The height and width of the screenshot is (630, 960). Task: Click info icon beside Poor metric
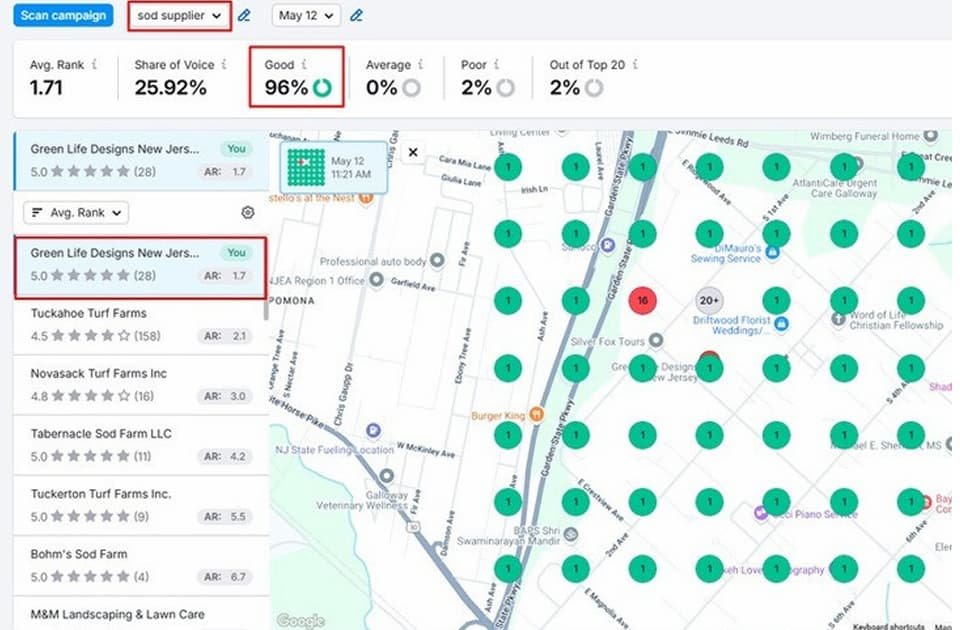(497, 64)
